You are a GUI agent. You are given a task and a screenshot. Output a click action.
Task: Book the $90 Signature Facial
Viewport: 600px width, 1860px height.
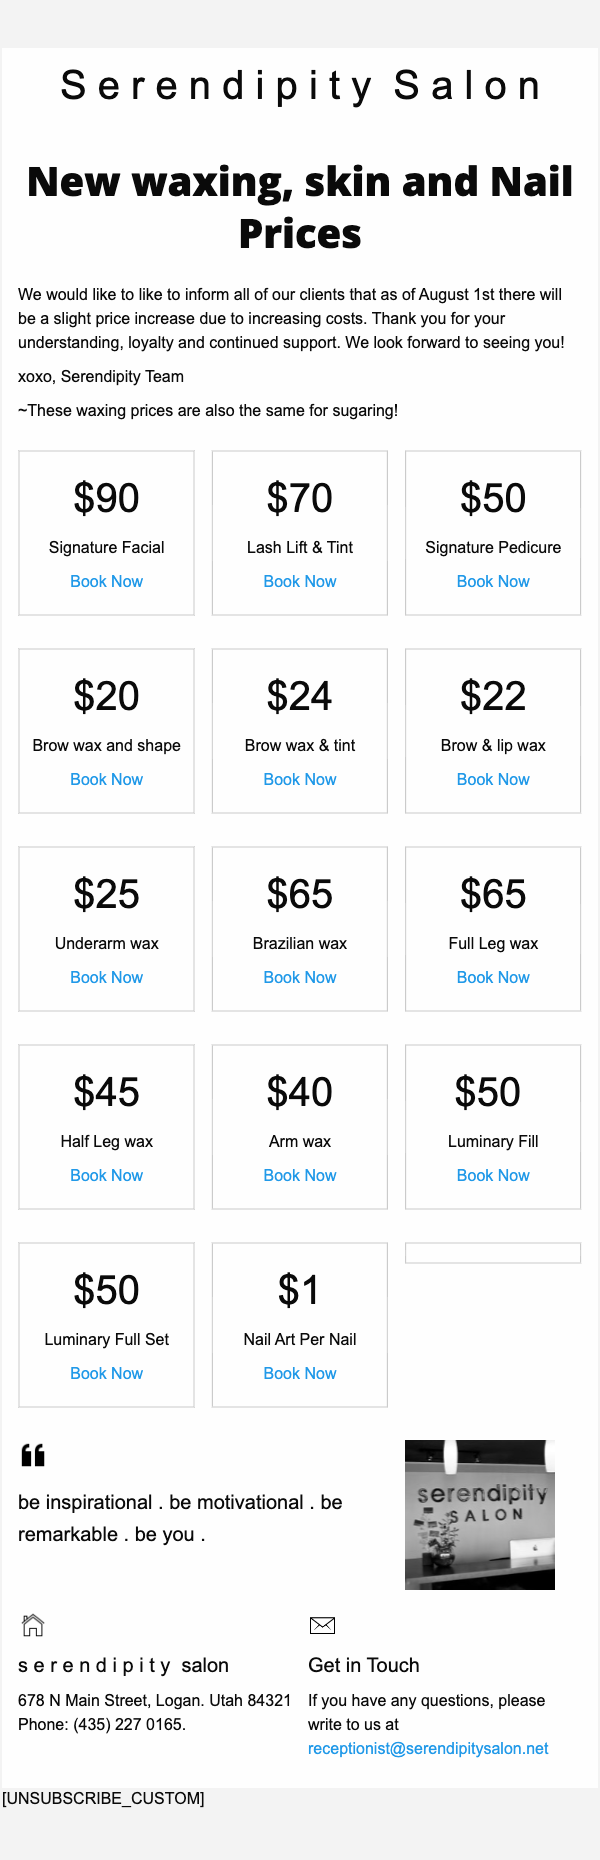click(x=106, y=581)
